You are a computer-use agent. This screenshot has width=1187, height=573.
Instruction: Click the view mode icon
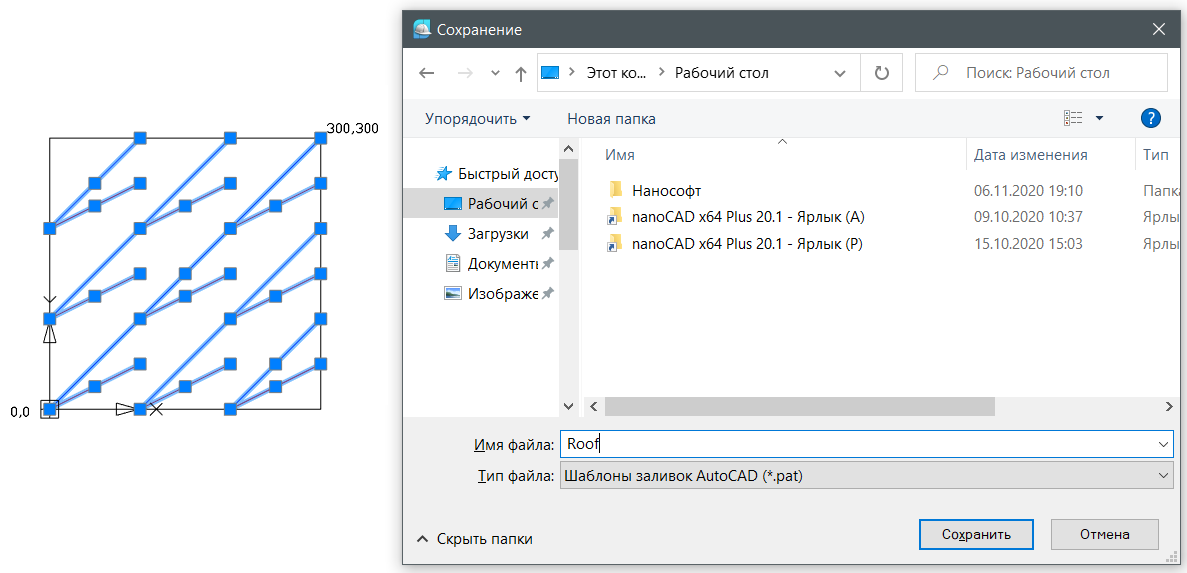[x=1073, y=118]
